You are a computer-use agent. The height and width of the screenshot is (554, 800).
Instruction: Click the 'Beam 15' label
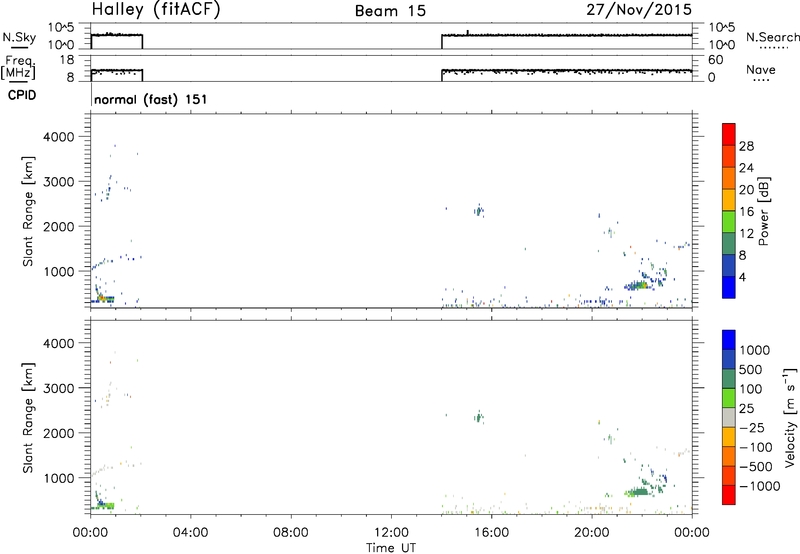point(390,11)
